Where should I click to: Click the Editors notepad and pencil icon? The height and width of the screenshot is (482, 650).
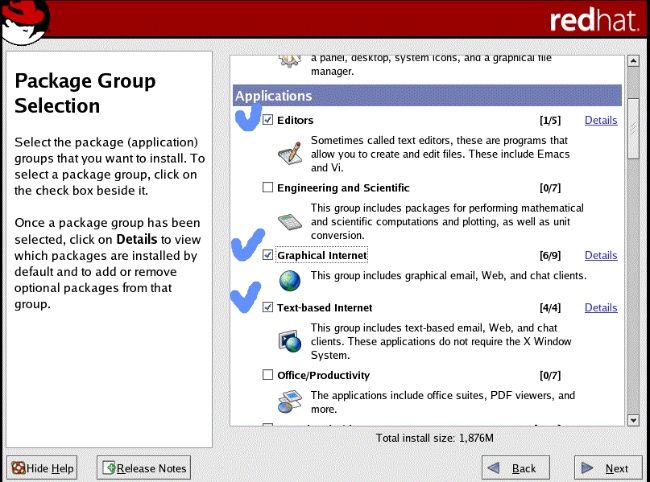(x=289, y=153)
